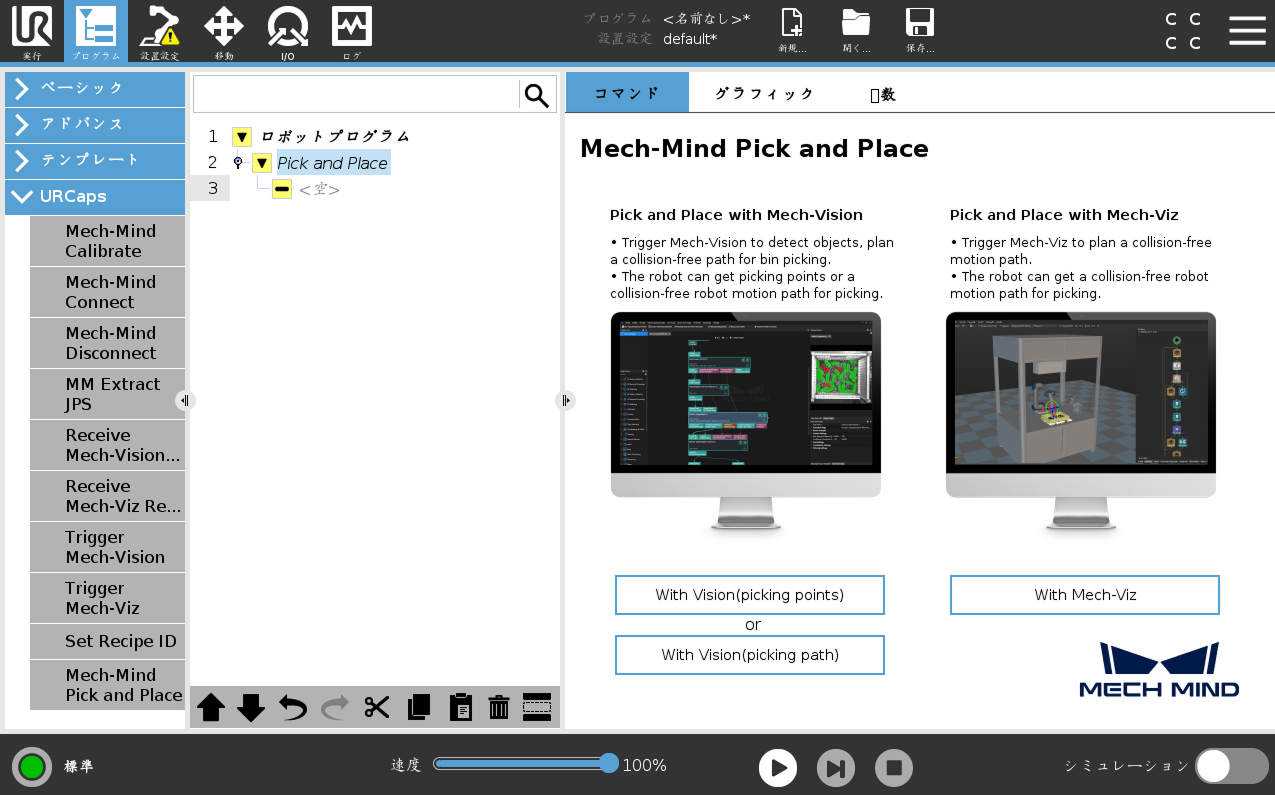Move selected node down with arrow
Screen dimensions: 1275x795
(251, 708)
